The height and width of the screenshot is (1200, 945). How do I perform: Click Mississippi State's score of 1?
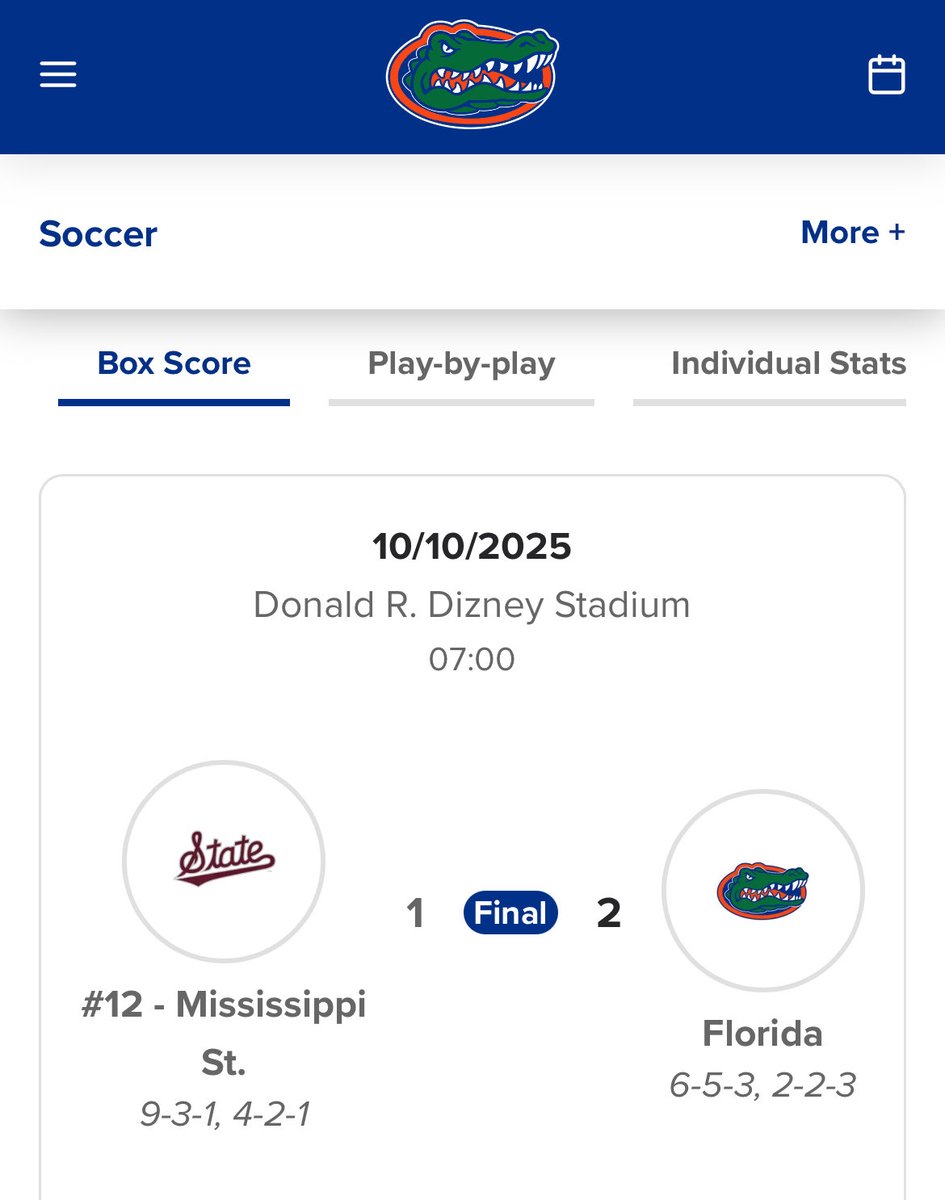pyautogui.click(x=416, y=913)
